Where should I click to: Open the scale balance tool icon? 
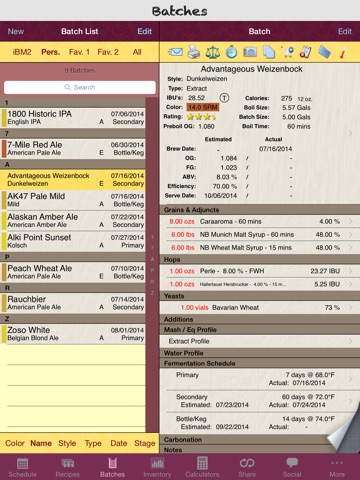coord(213,52)
